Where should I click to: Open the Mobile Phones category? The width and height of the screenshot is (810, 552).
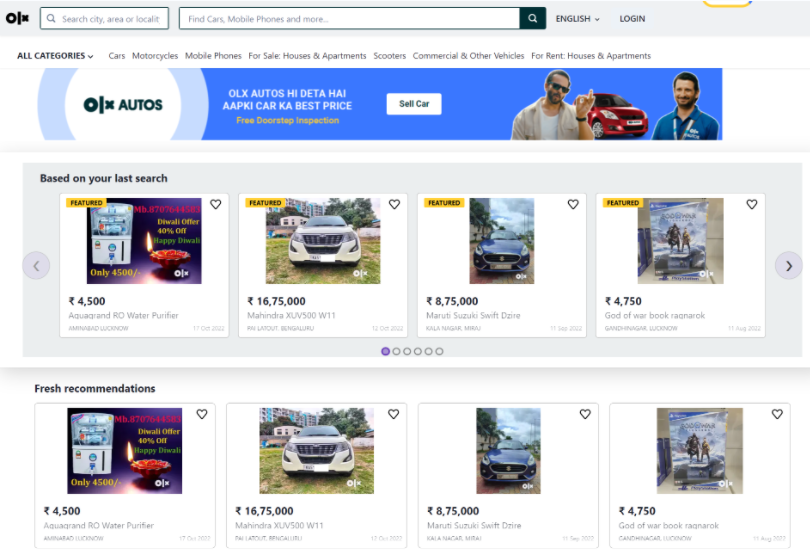point(213,56)
